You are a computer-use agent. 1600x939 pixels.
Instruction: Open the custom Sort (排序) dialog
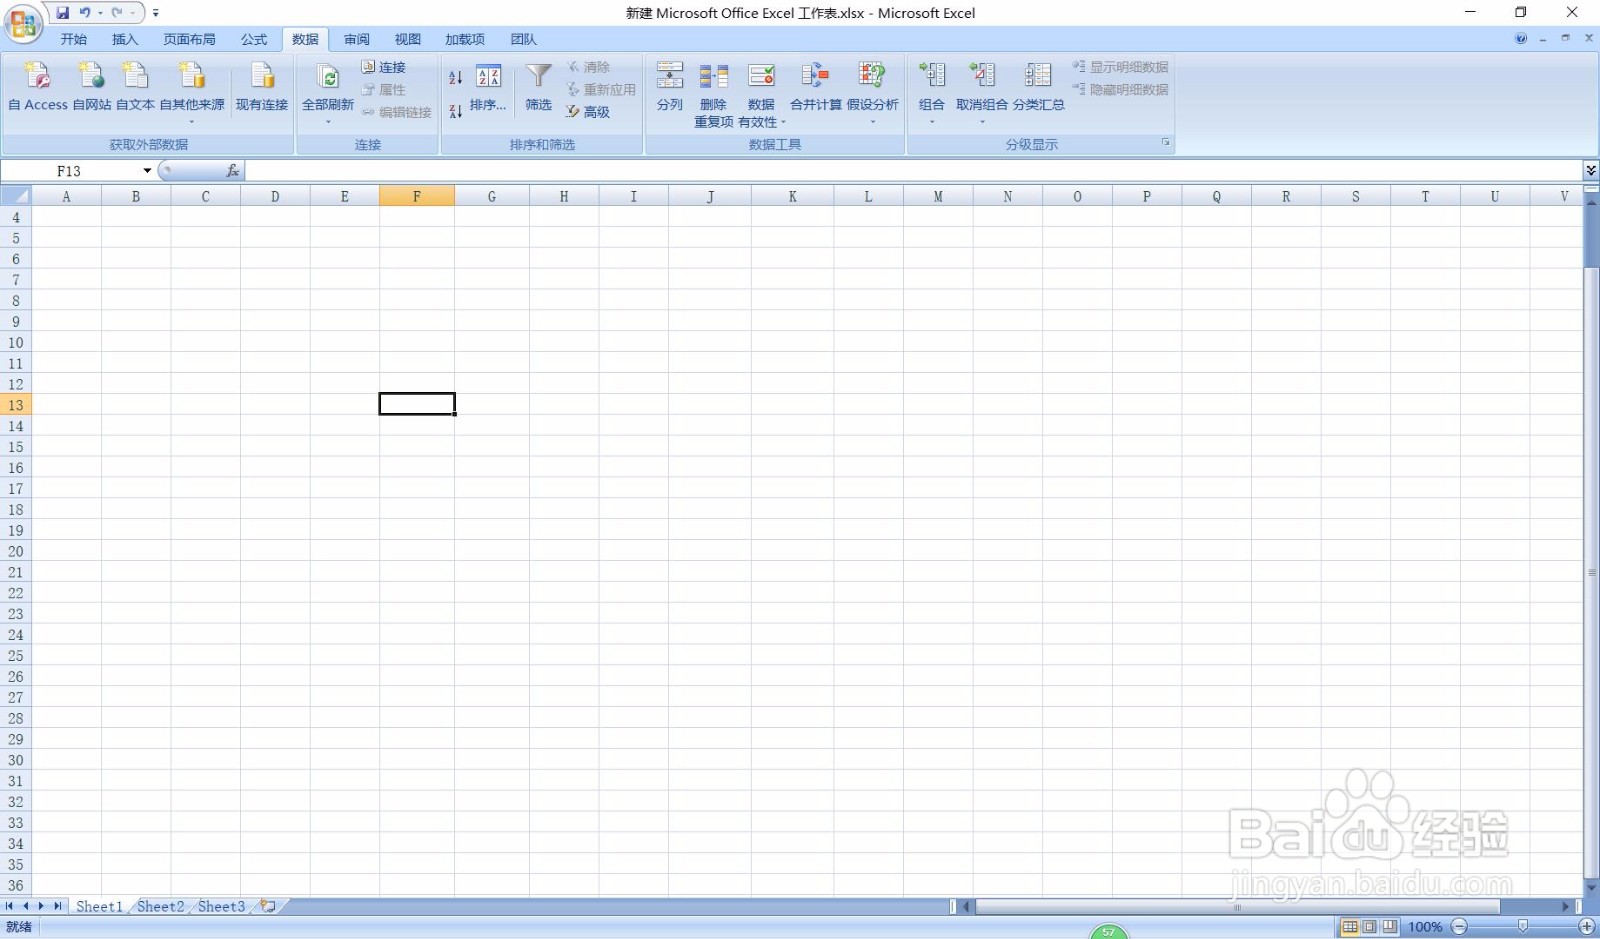[x=488, y=88]
